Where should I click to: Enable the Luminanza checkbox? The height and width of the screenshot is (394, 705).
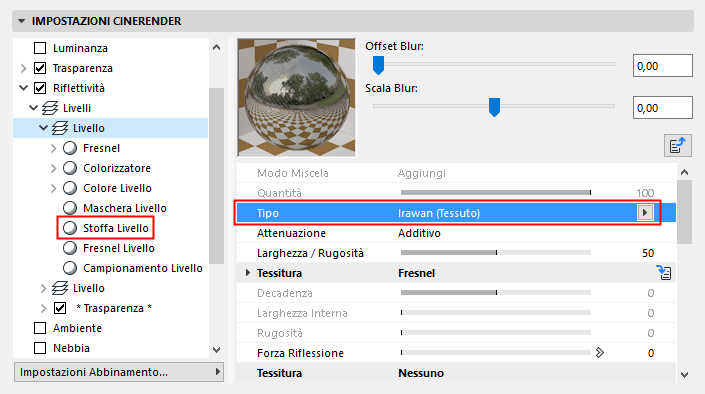(x=40, y=48)
